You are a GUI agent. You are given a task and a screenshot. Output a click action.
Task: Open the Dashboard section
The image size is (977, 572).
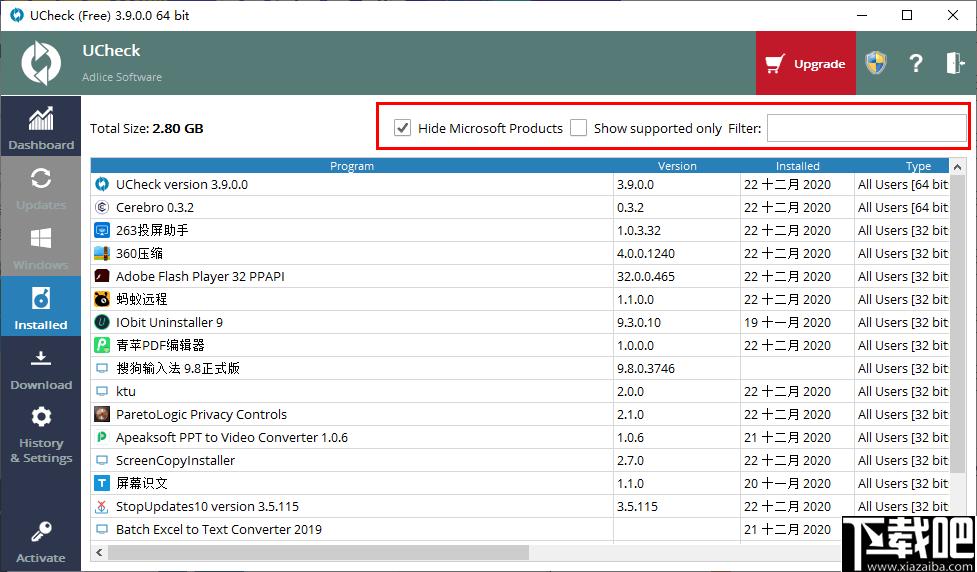(x=41, y=128)
